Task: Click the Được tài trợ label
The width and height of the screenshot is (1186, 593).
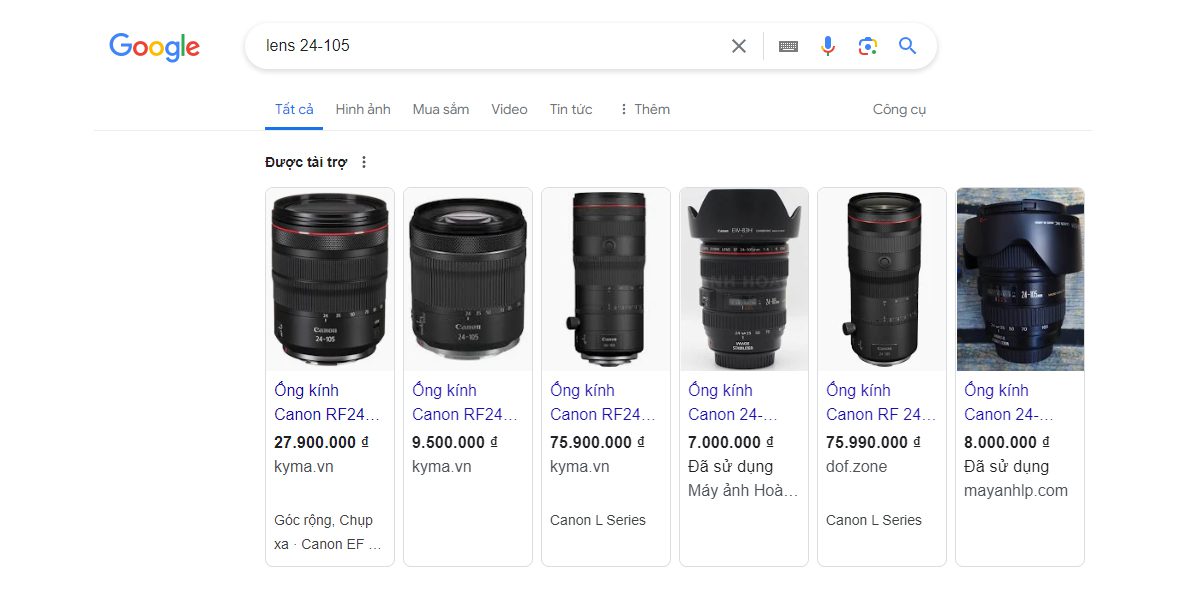Action: coord(306,162)
